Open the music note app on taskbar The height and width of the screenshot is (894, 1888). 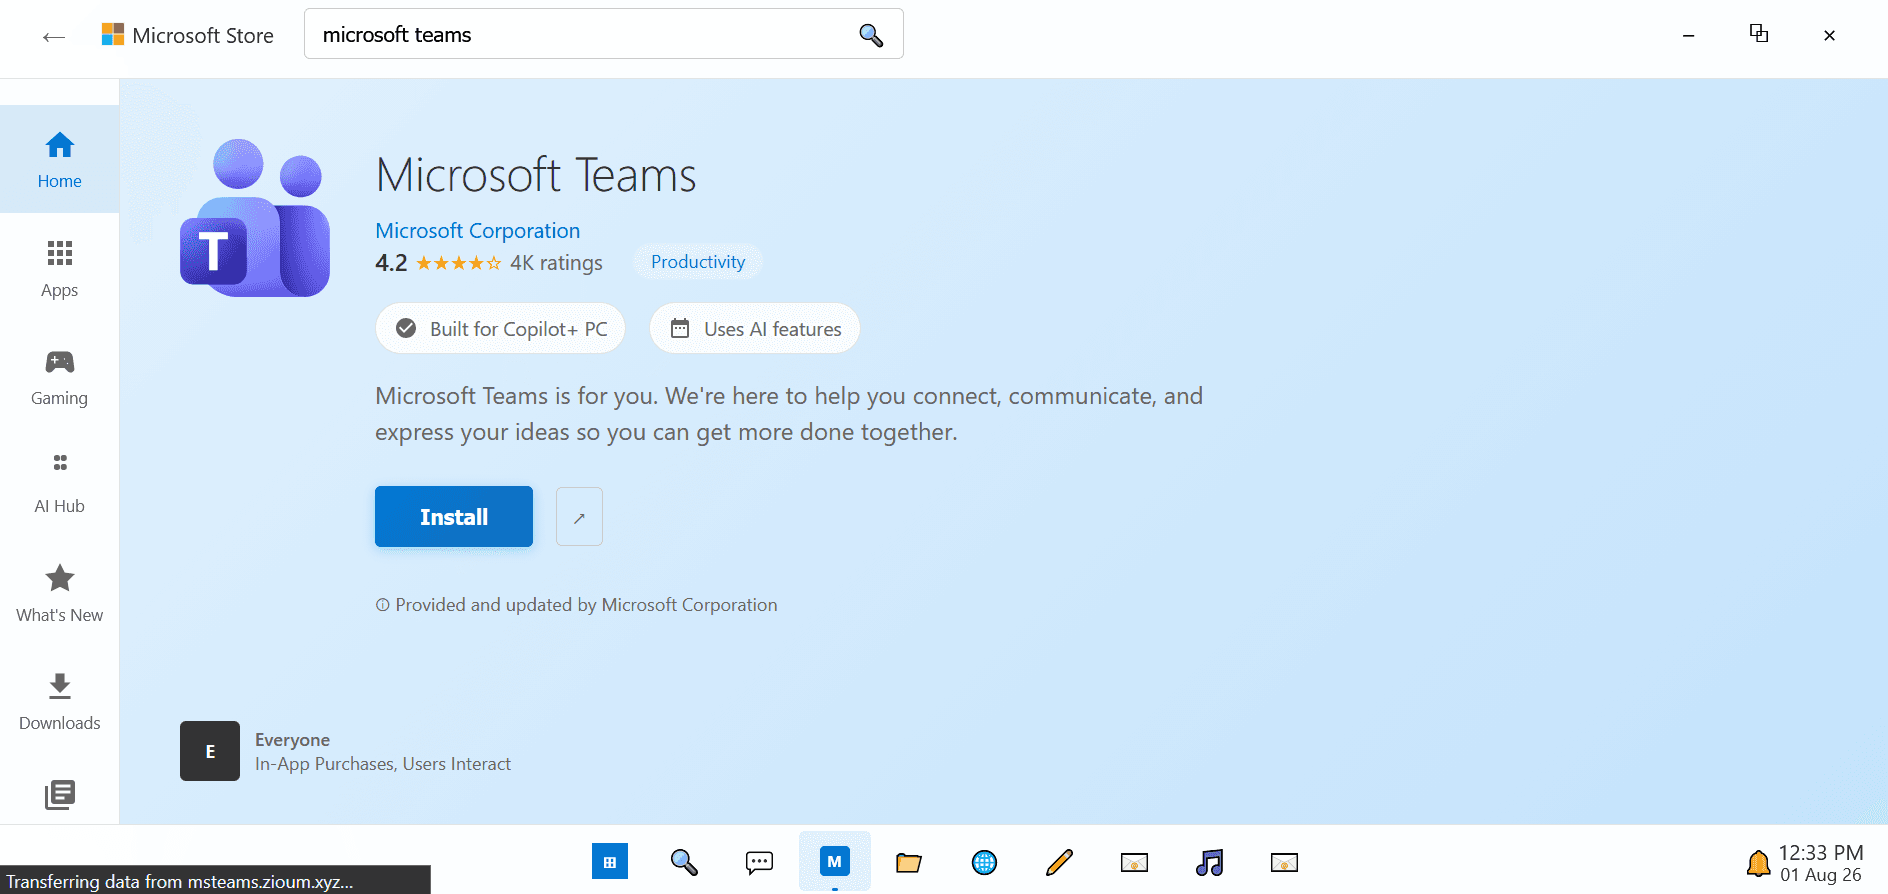click(1210, 862)
